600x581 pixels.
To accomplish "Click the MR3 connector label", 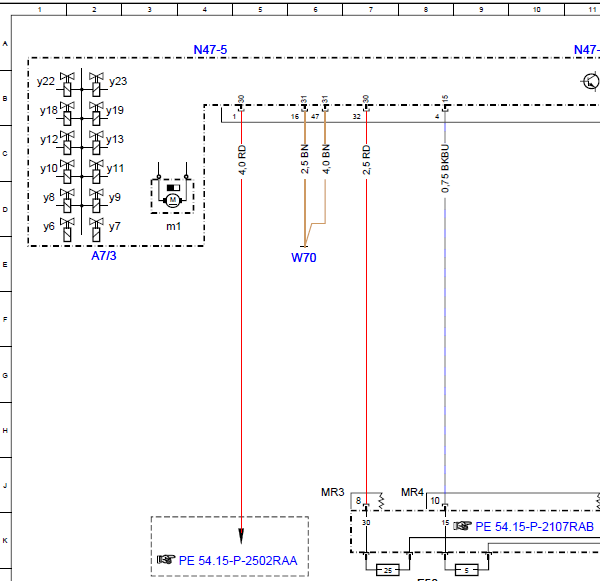I will (333, 492).
